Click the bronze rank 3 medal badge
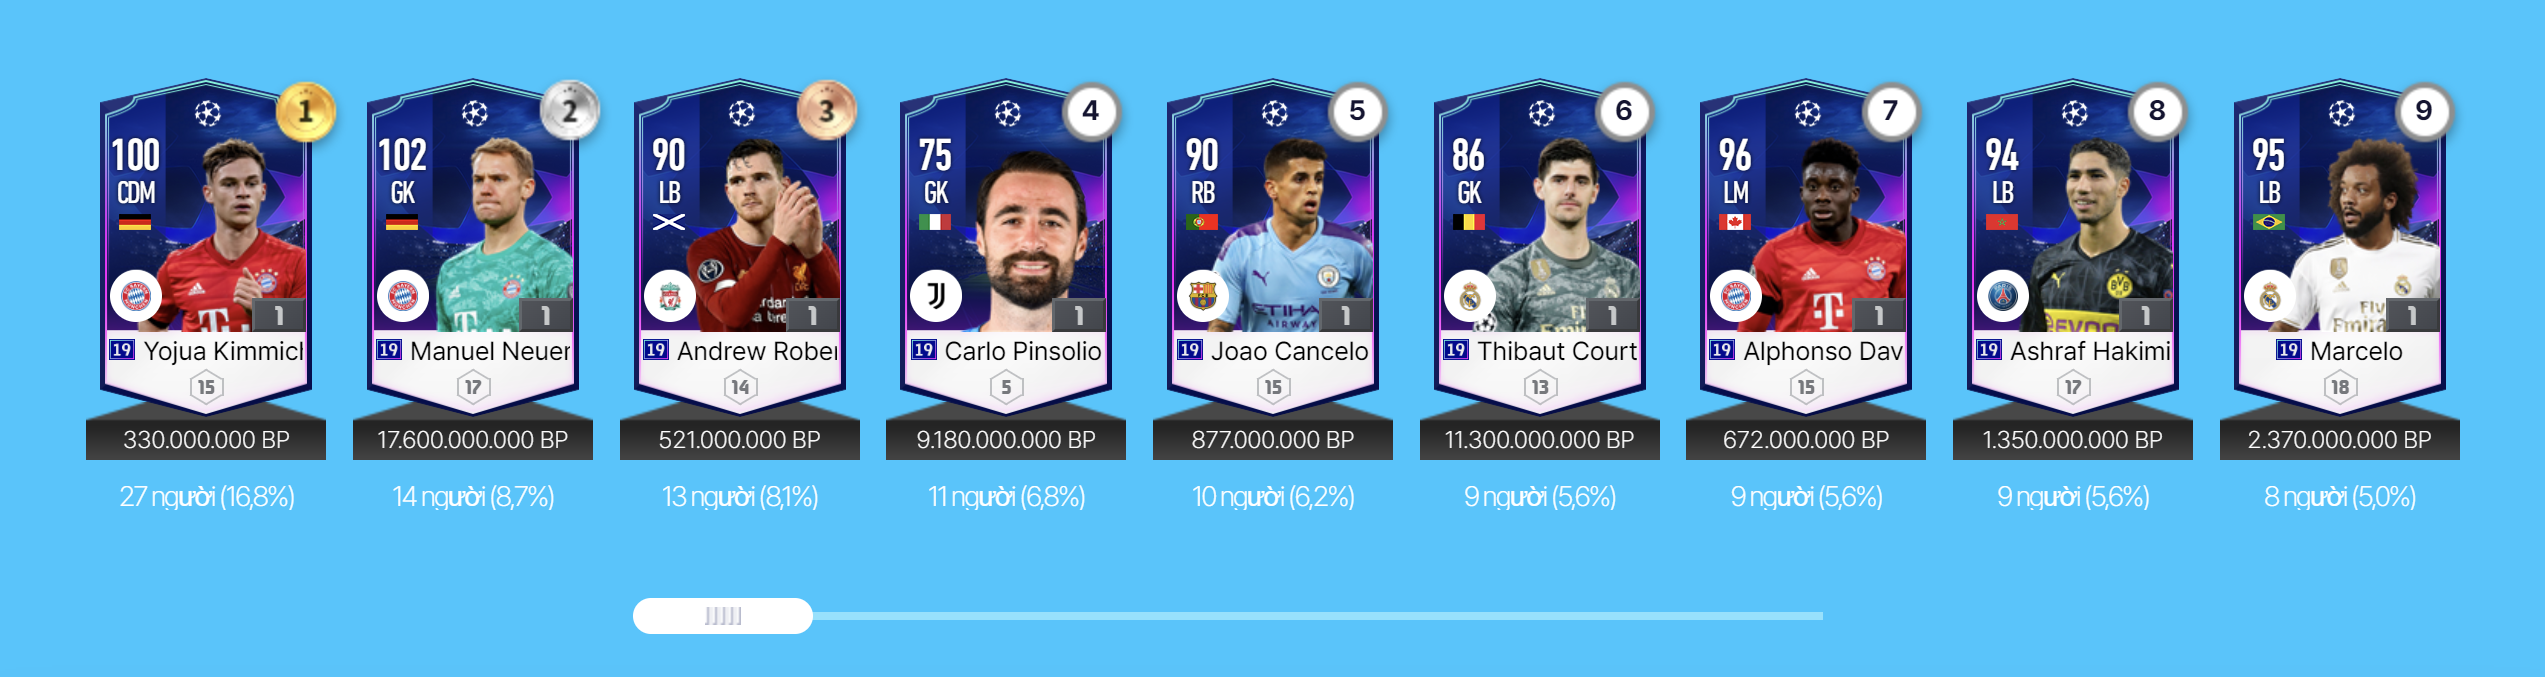 coord(826,111)
